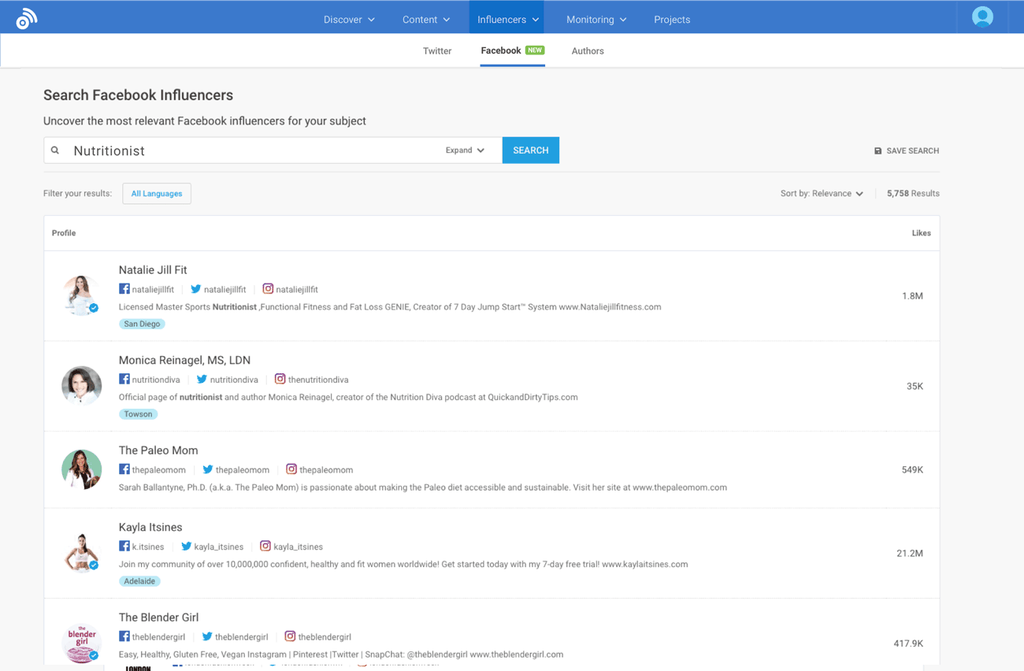
Task: Switch to the Facebook tab
Action: (513, 50)
